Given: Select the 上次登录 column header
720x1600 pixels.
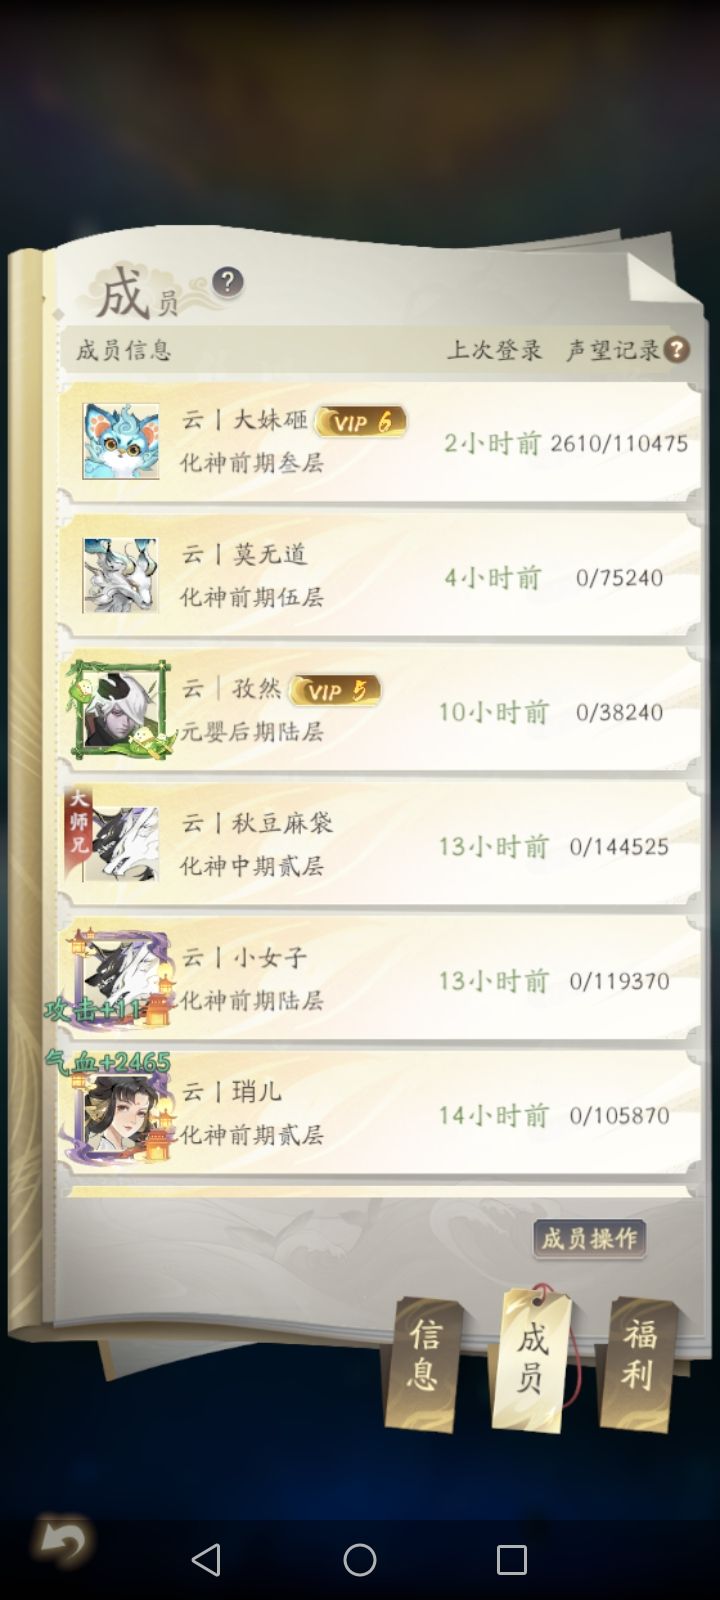Looking at the screenshot, I should point(494,349).
